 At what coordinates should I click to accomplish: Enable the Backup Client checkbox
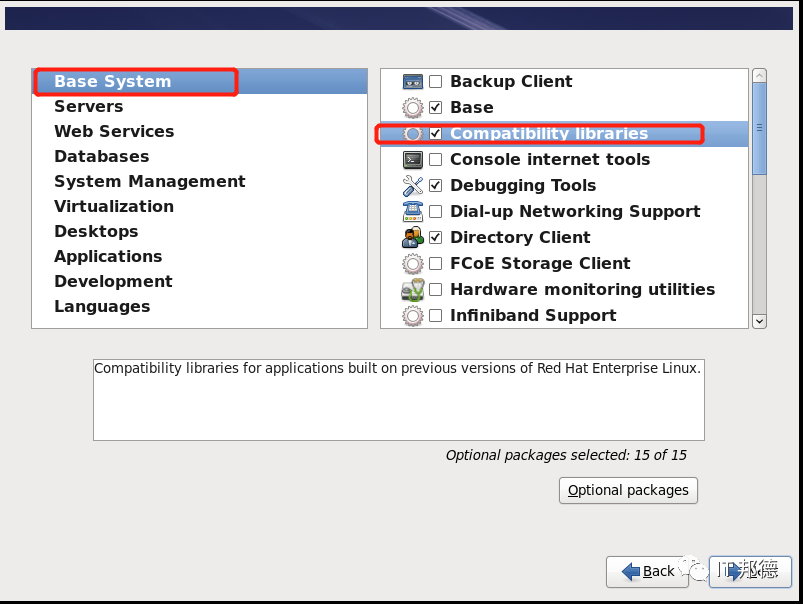point(435,82)
